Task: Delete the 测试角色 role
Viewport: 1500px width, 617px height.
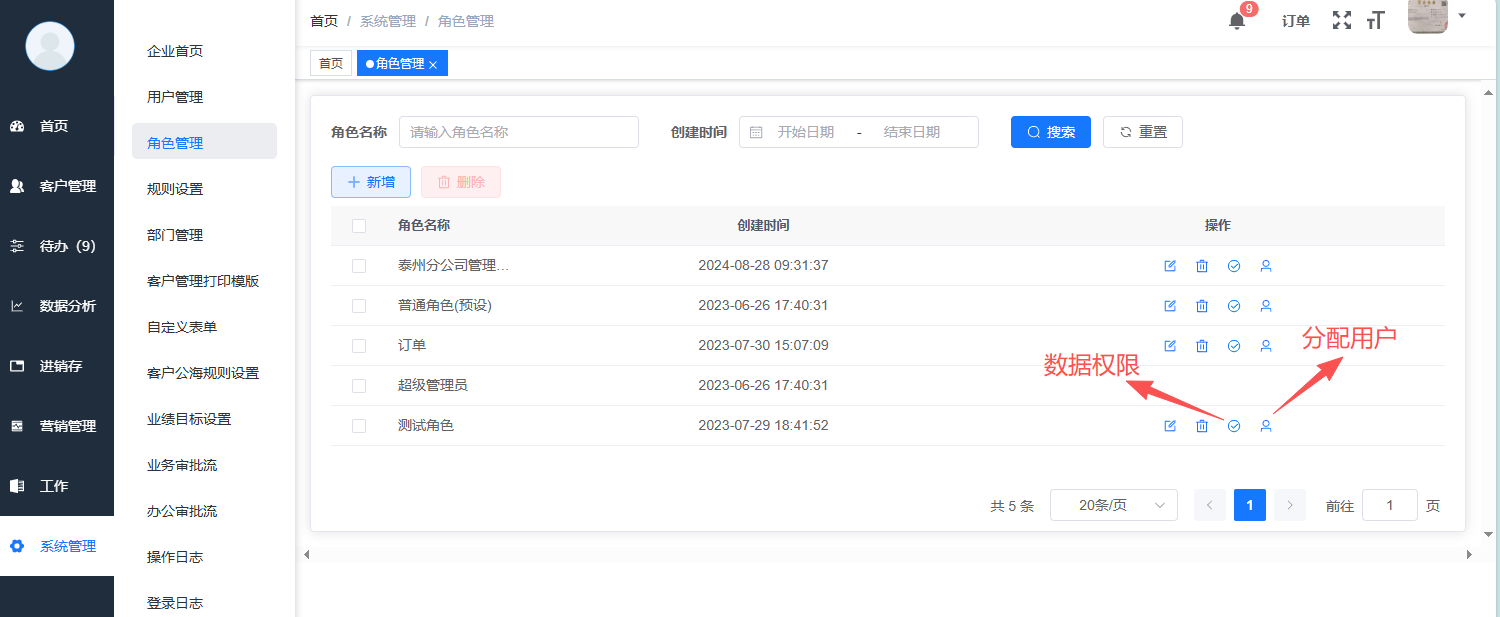Action: pos(1202,426)
